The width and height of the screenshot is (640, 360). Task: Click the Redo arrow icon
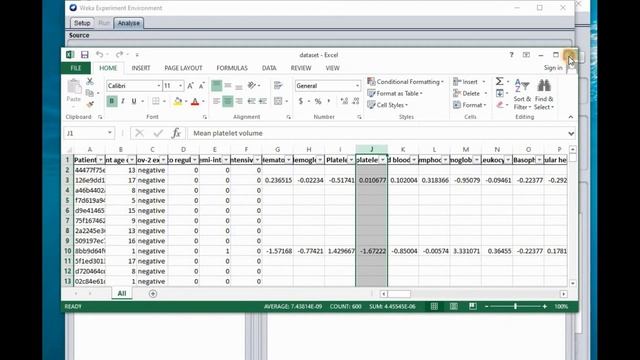tap(119, 54)
